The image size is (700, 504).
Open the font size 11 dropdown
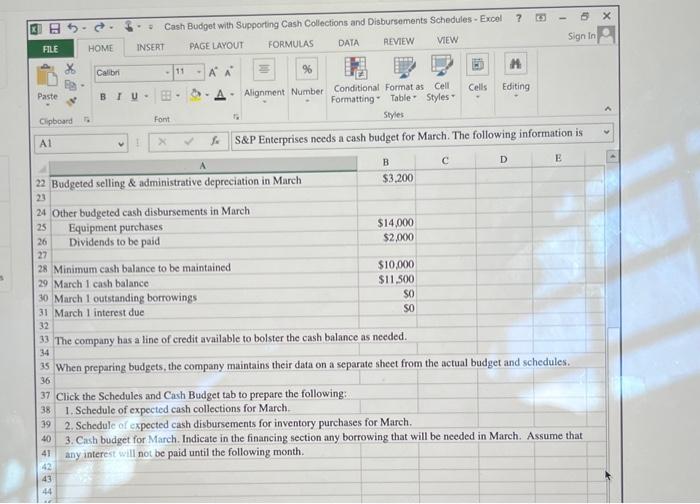tap(199, 71)
